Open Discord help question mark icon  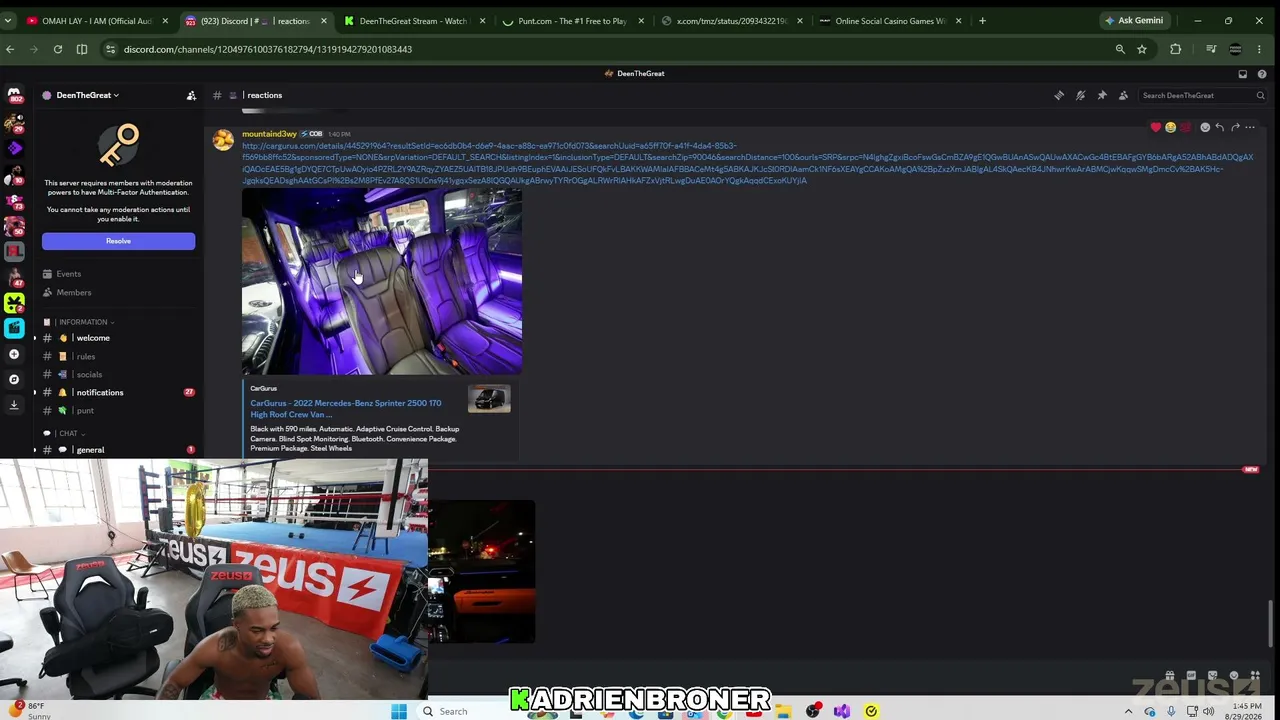click(x=1262, y=73)
